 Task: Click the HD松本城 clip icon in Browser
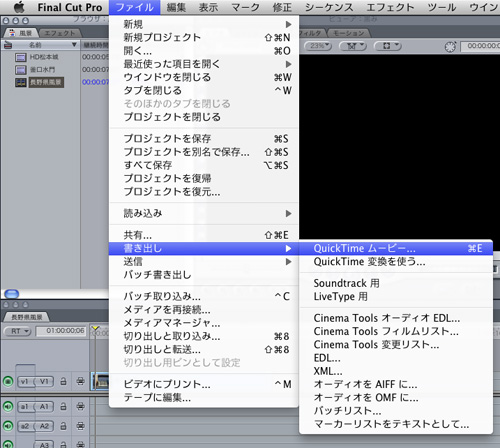click(21, 57)
